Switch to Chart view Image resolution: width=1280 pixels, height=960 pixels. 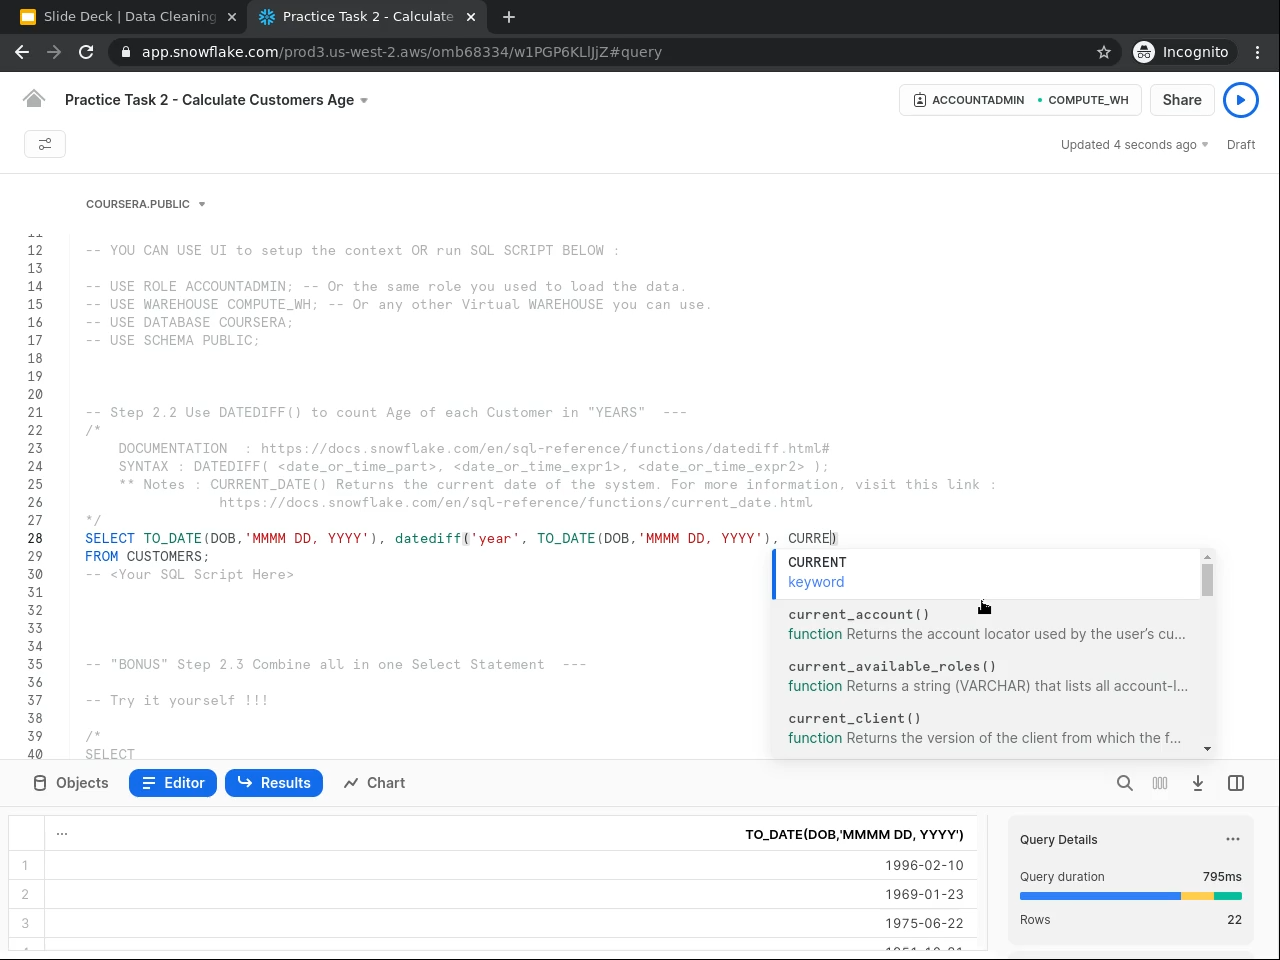click(374, 783)
